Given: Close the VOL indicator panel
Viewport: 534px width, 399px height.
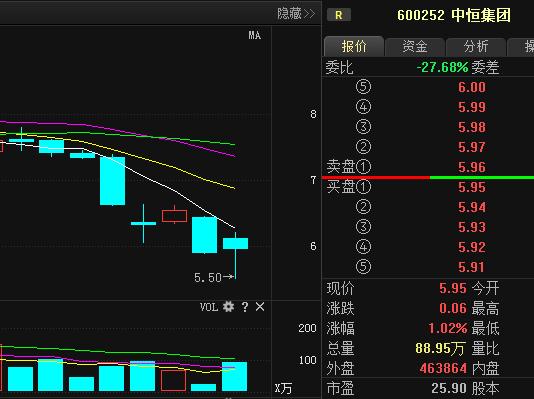Looking at the screenshot, I should click(x=260, y=307).
